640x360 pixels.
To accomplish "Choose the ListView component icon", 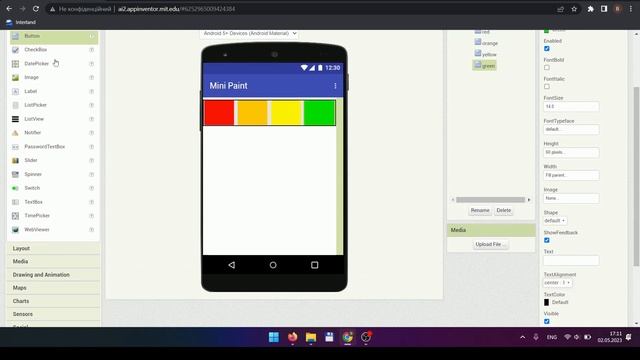I will coord(16,119).
